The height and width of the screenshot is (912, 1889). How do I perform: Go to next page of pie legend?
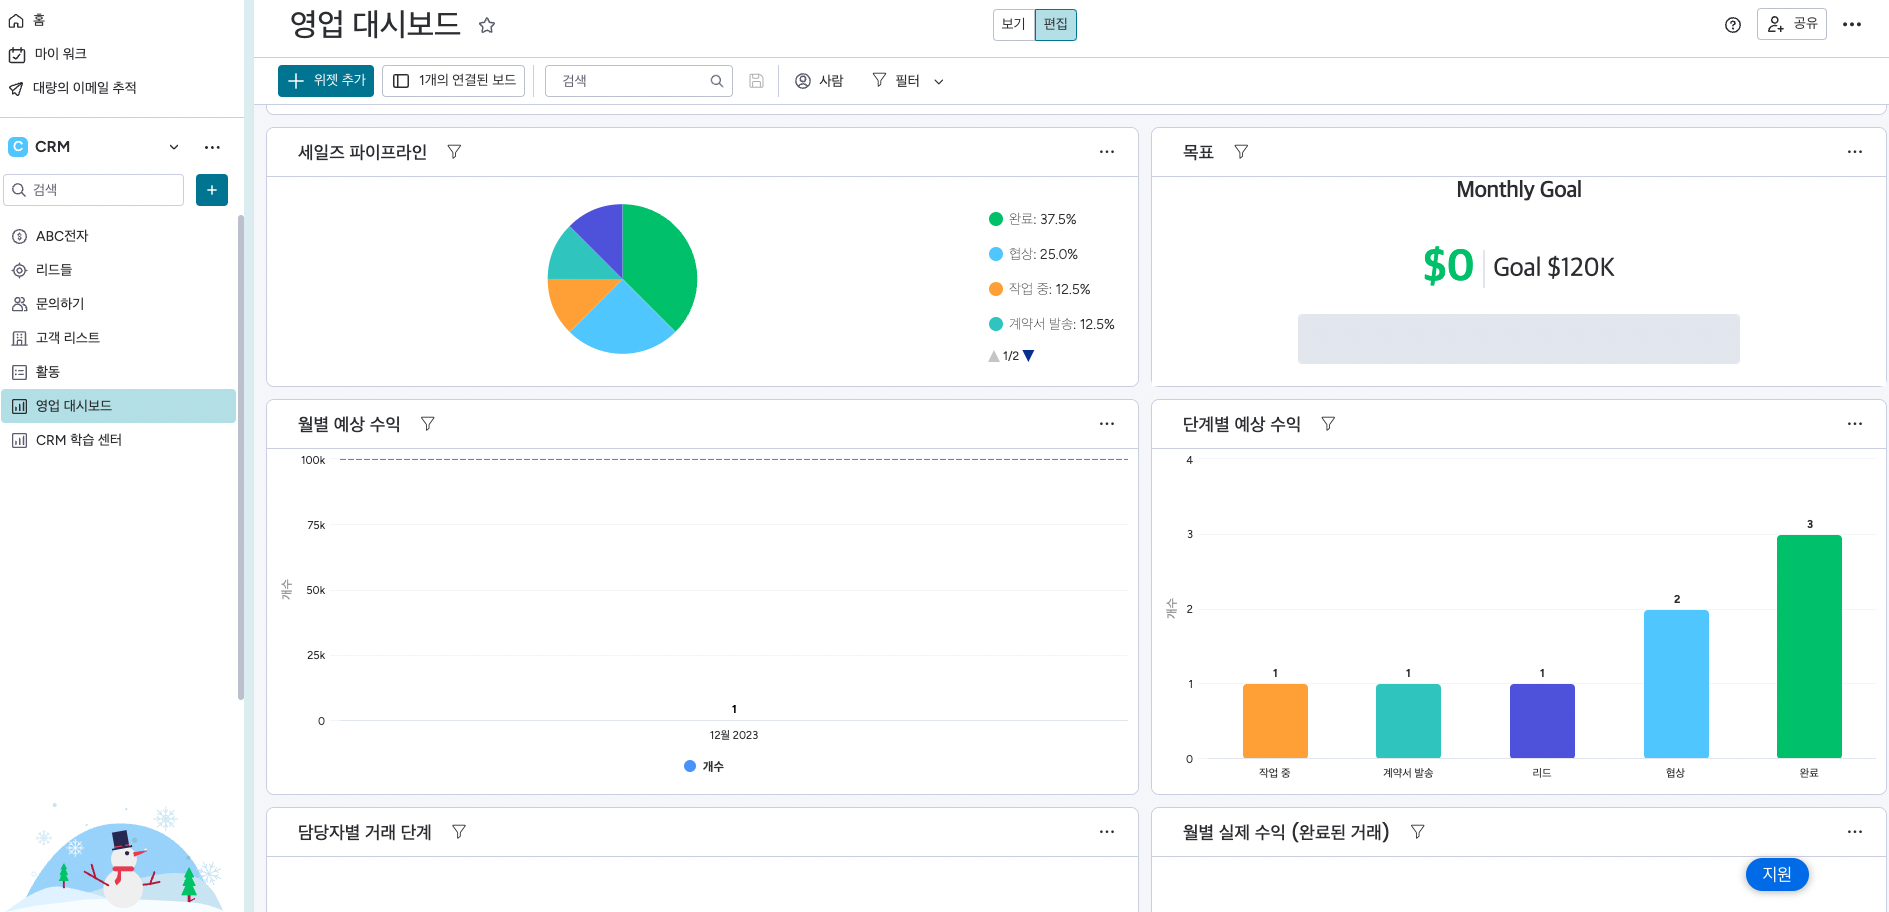coord(1029,356)
